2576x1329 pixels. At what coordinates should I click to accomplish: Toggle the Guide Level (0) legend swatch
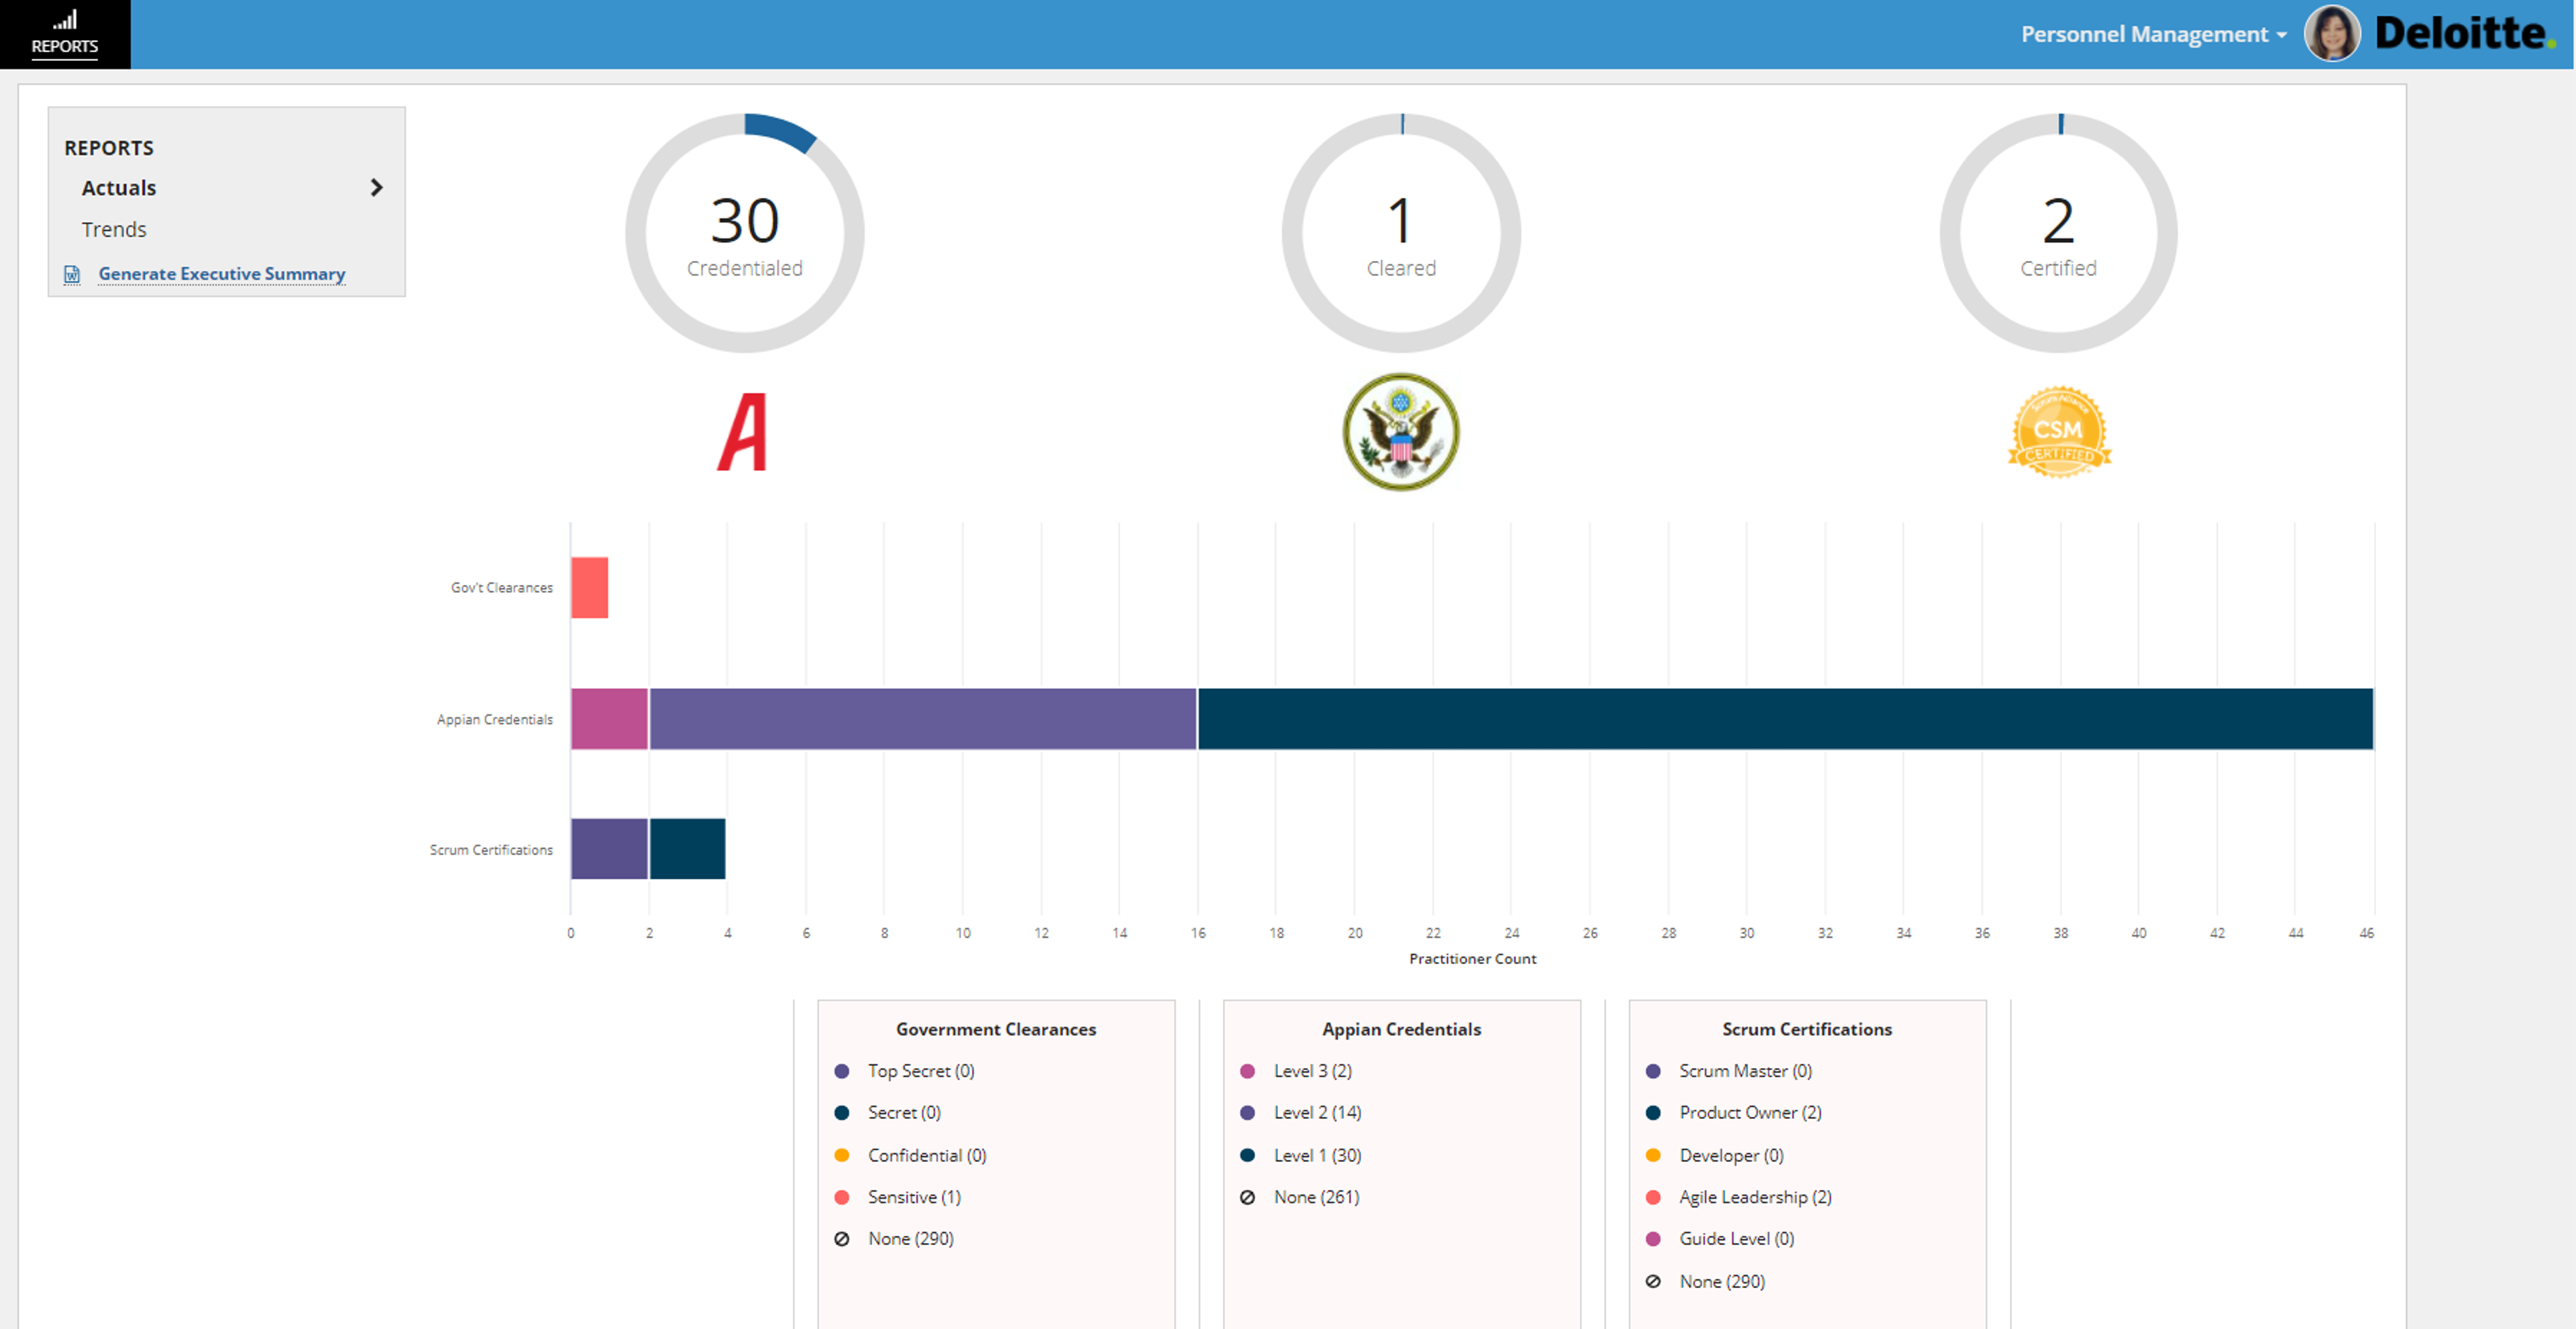(x=1653, y=1239)
